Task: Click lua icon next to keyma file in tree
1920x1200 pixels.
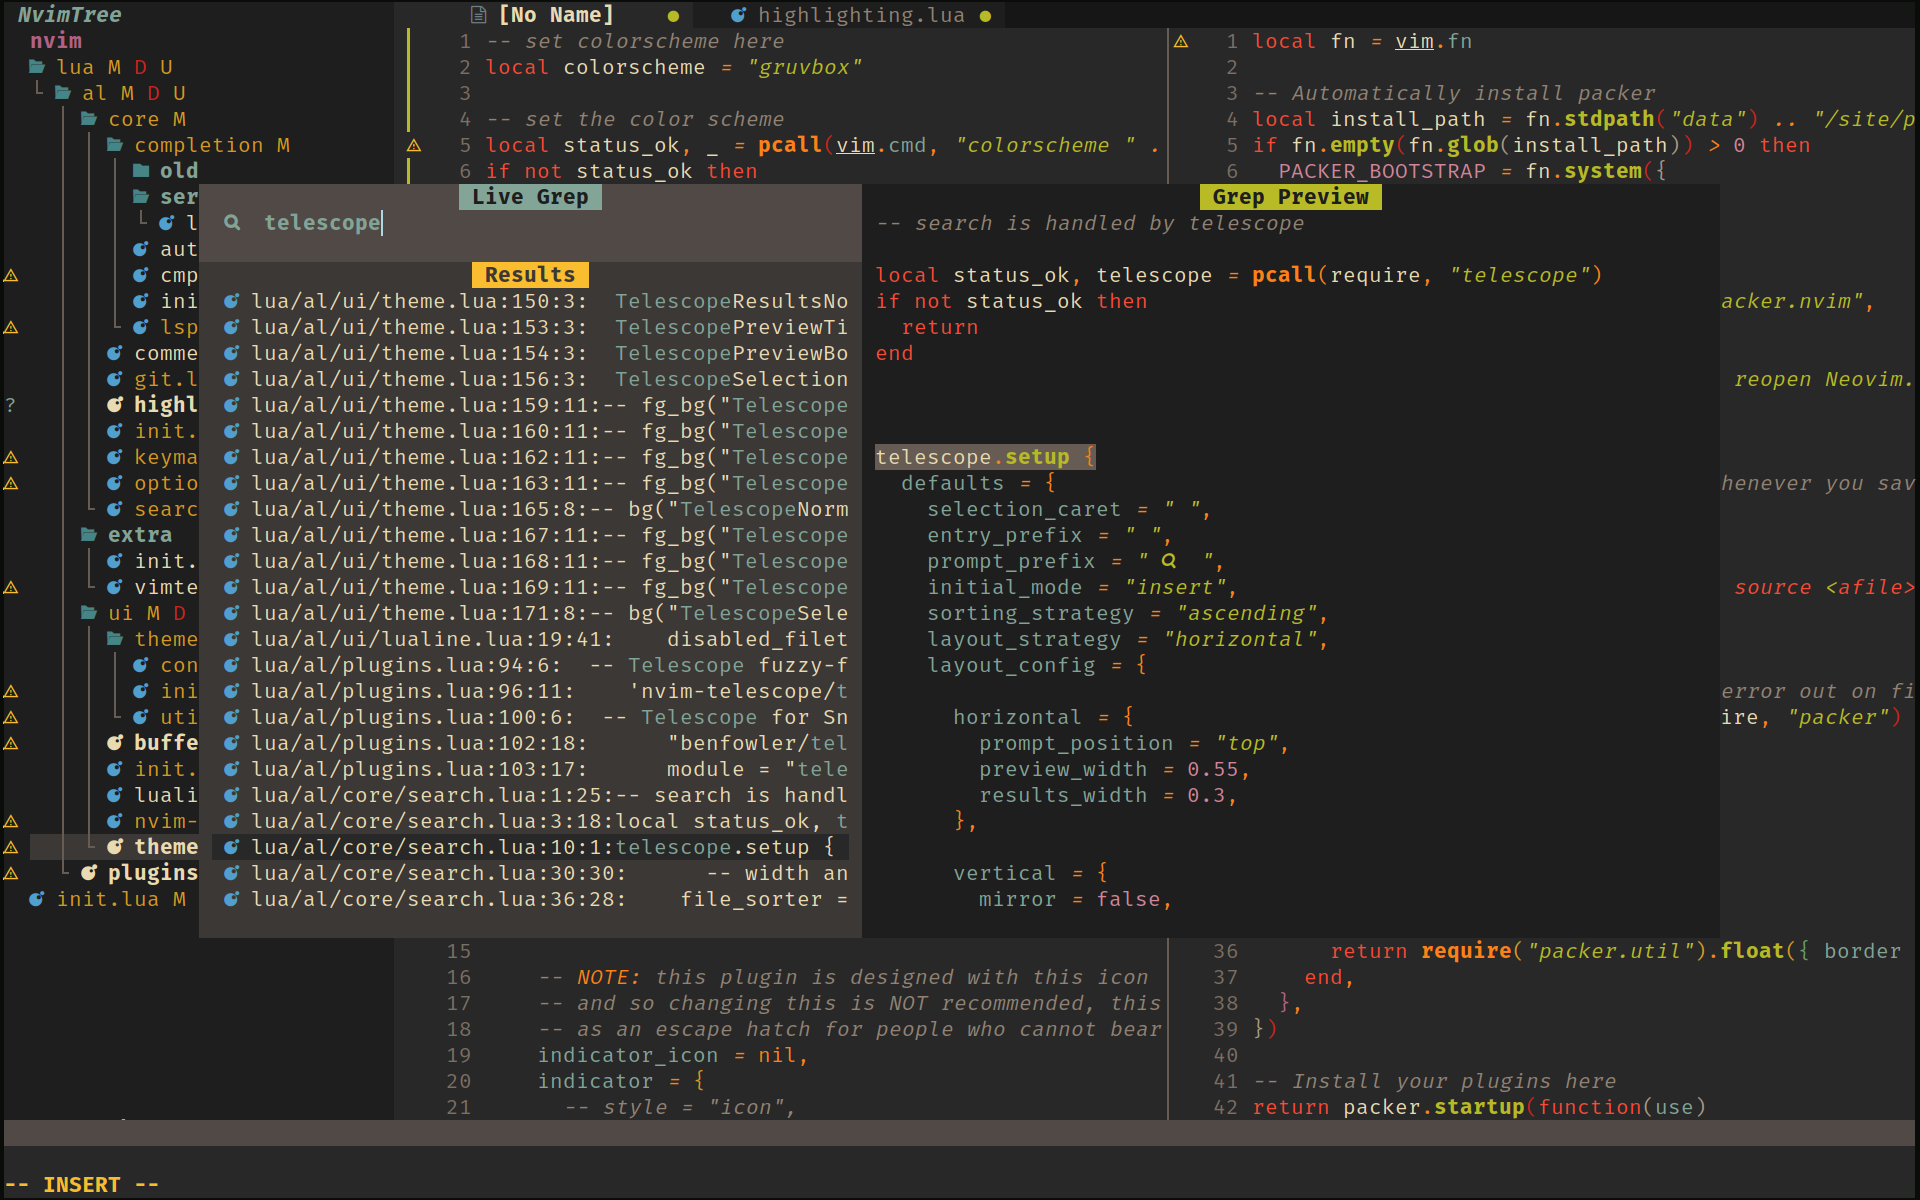Action: click(x=115, y=457)
